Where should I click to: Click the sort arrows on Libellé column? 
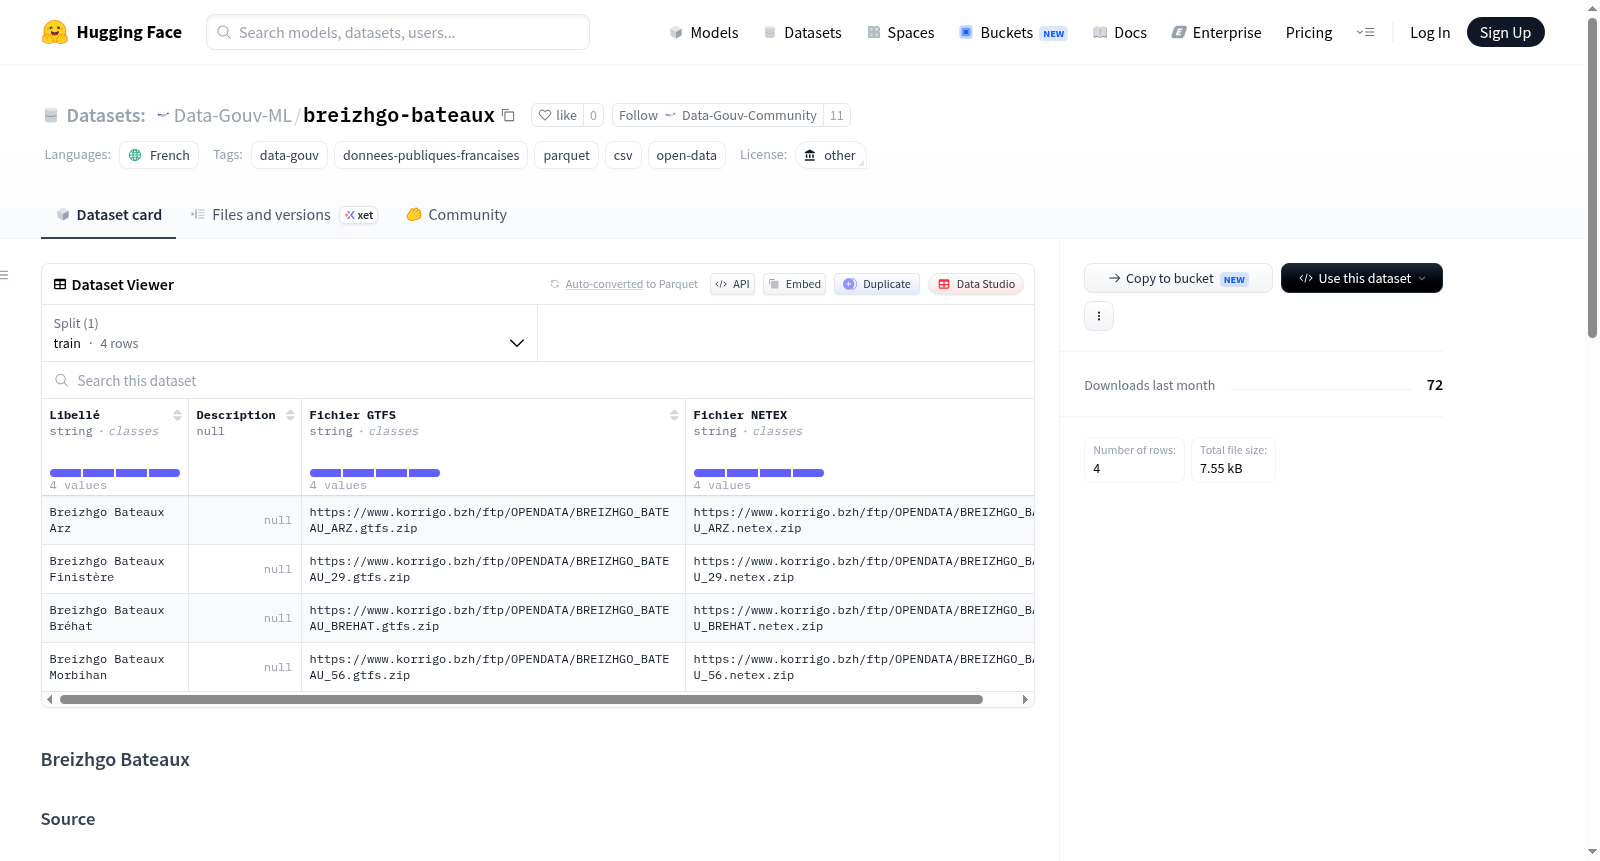pyautogui.click(x=177, y=415)
